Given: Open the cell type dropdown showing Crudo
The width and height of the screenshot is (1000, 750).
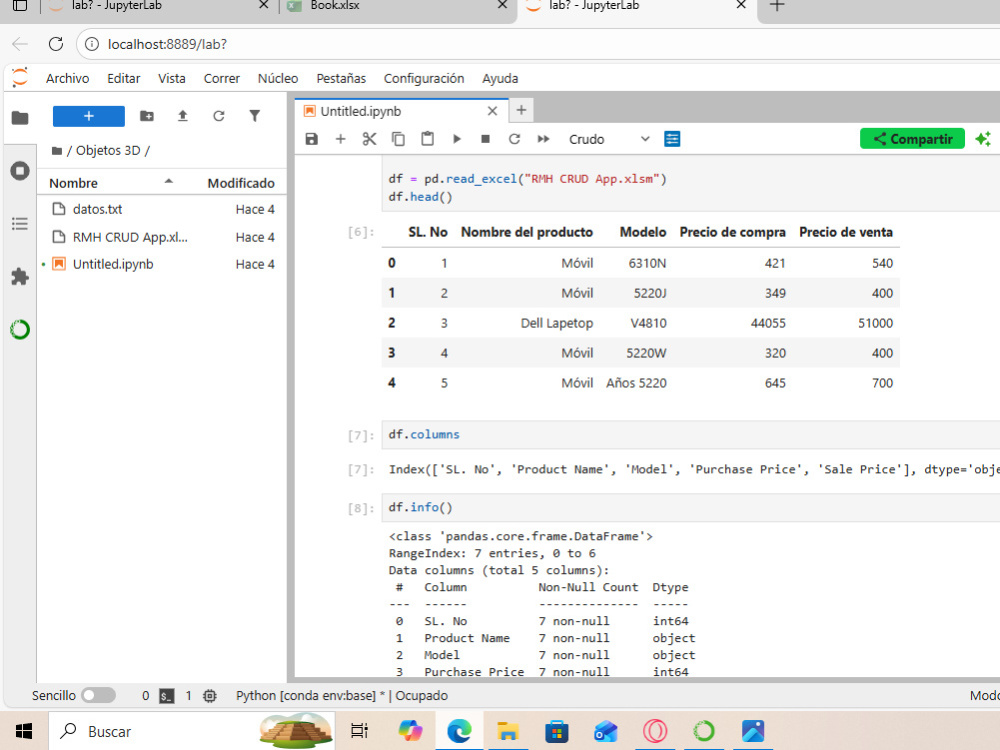Looking at the screenshot, I should 608,139.
